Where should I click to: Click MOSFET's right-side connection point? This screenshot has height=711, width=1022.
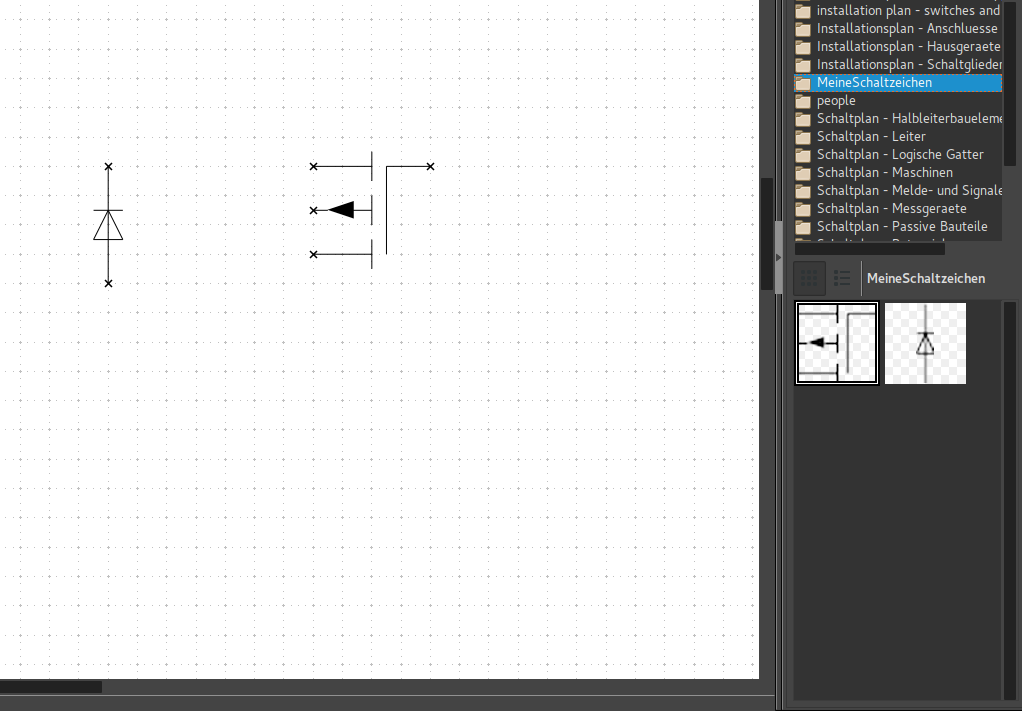(x=430, y=167)
